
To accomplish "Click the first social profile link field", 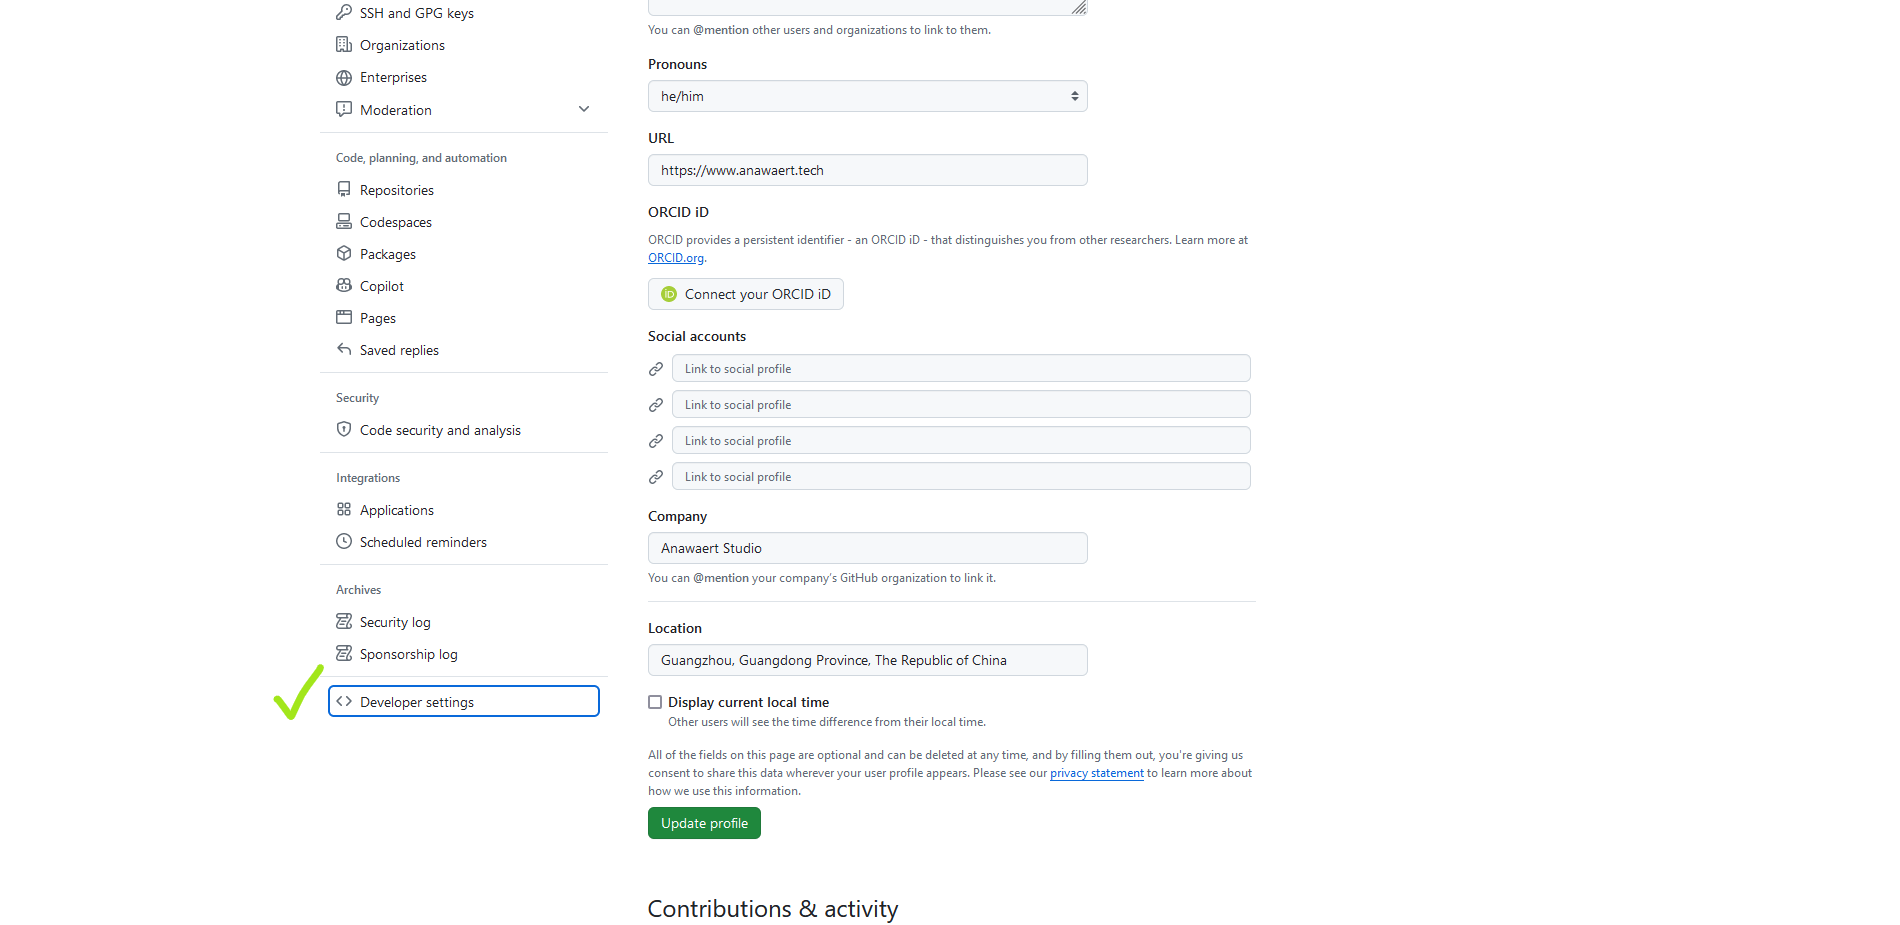I will point(960,369).
